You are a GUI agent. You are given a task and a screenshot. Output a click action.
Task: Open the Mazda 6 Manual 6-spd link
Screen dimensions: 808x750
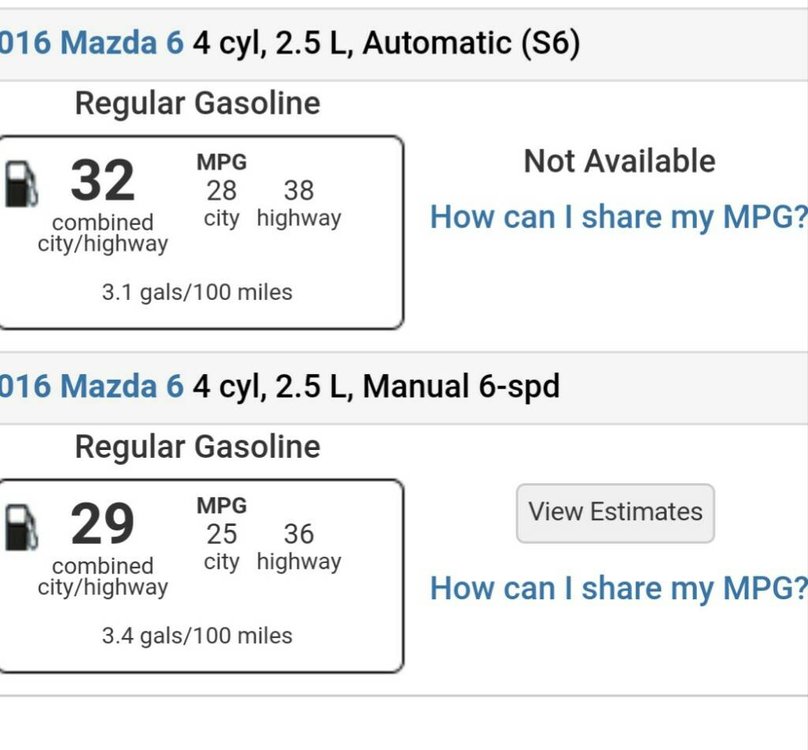click(92, 387)
